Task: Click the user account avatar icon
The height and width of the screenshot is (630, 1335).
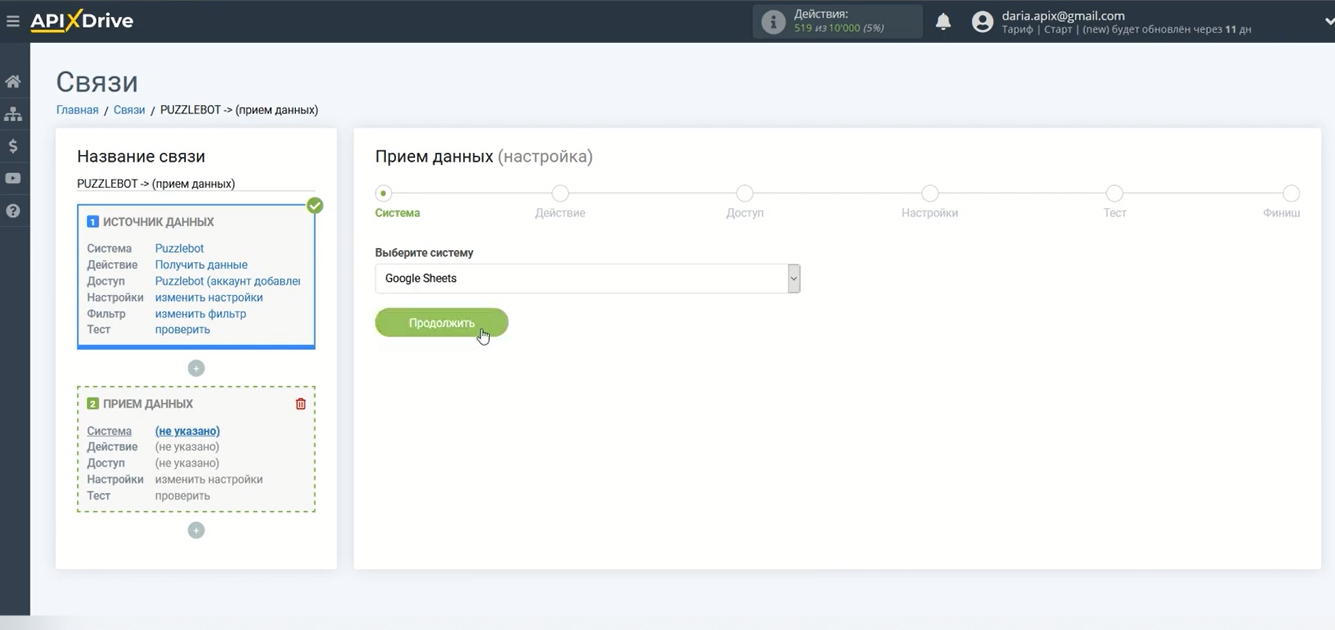Action: coord(982,21)
